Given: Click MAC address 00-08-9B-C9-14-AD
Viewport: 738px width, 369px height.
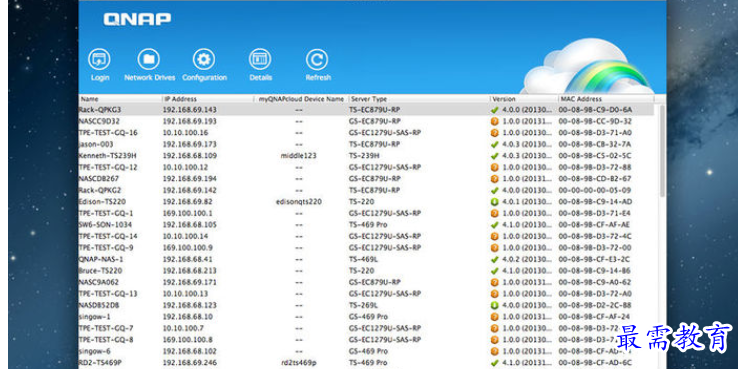Looking at the screenshot, I should 595,202.
